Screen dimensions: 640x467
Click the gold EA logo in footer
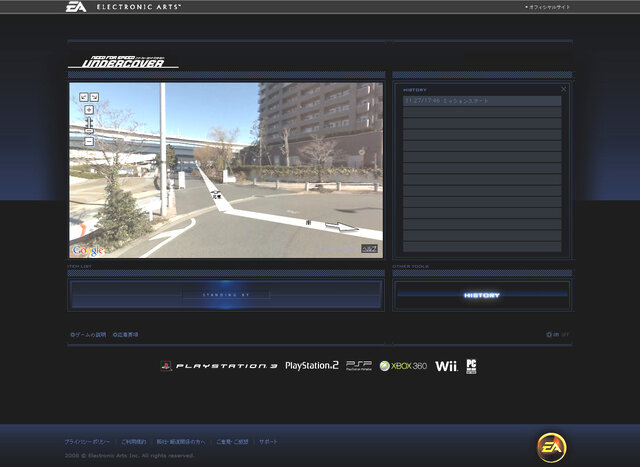(x=552, y=447)
